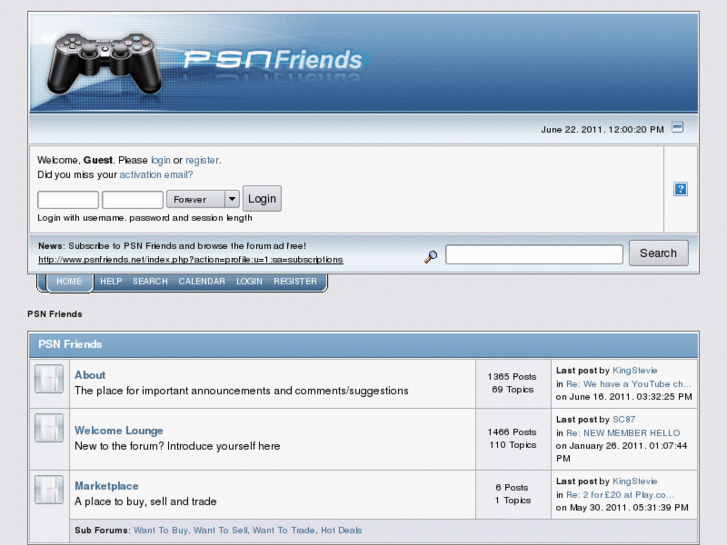Click the 1365 Posts count text
The width and height of the screenshot is (727, 545).
point(512,377)
